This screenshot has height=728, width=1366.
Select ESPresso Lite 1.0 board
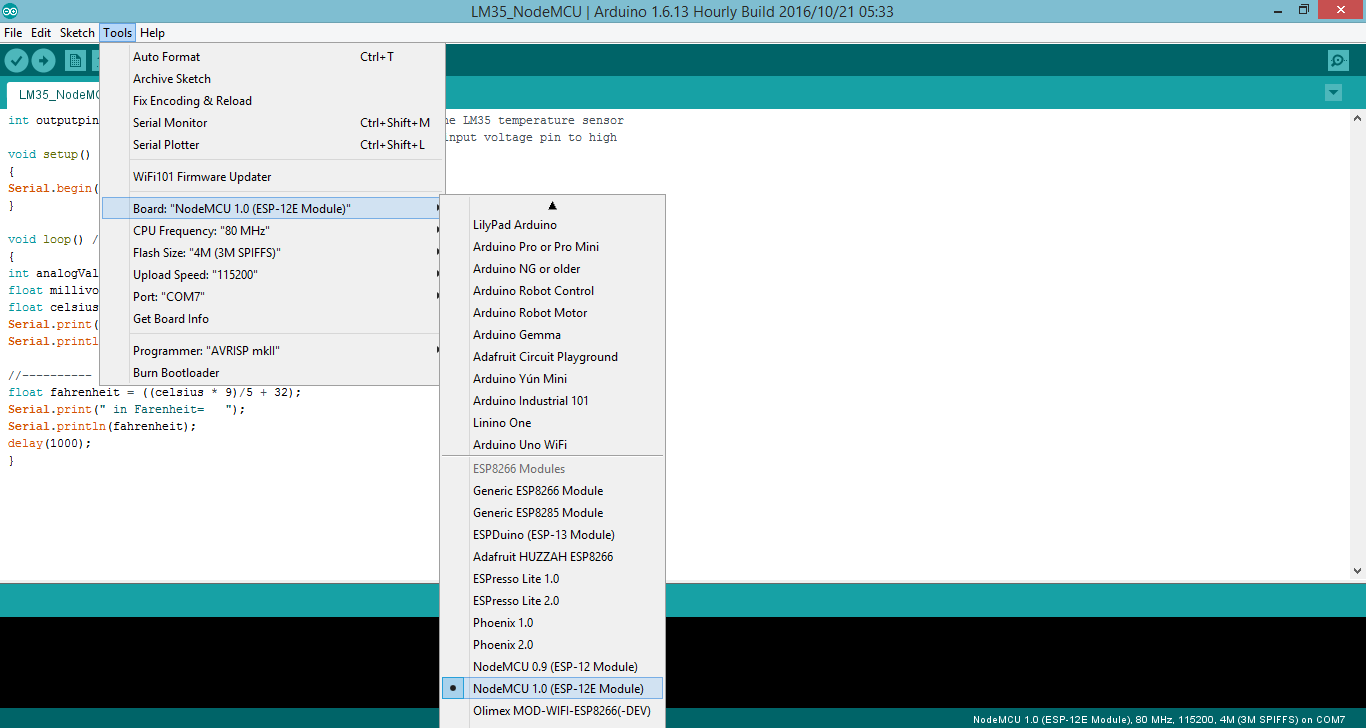(552, 579)
